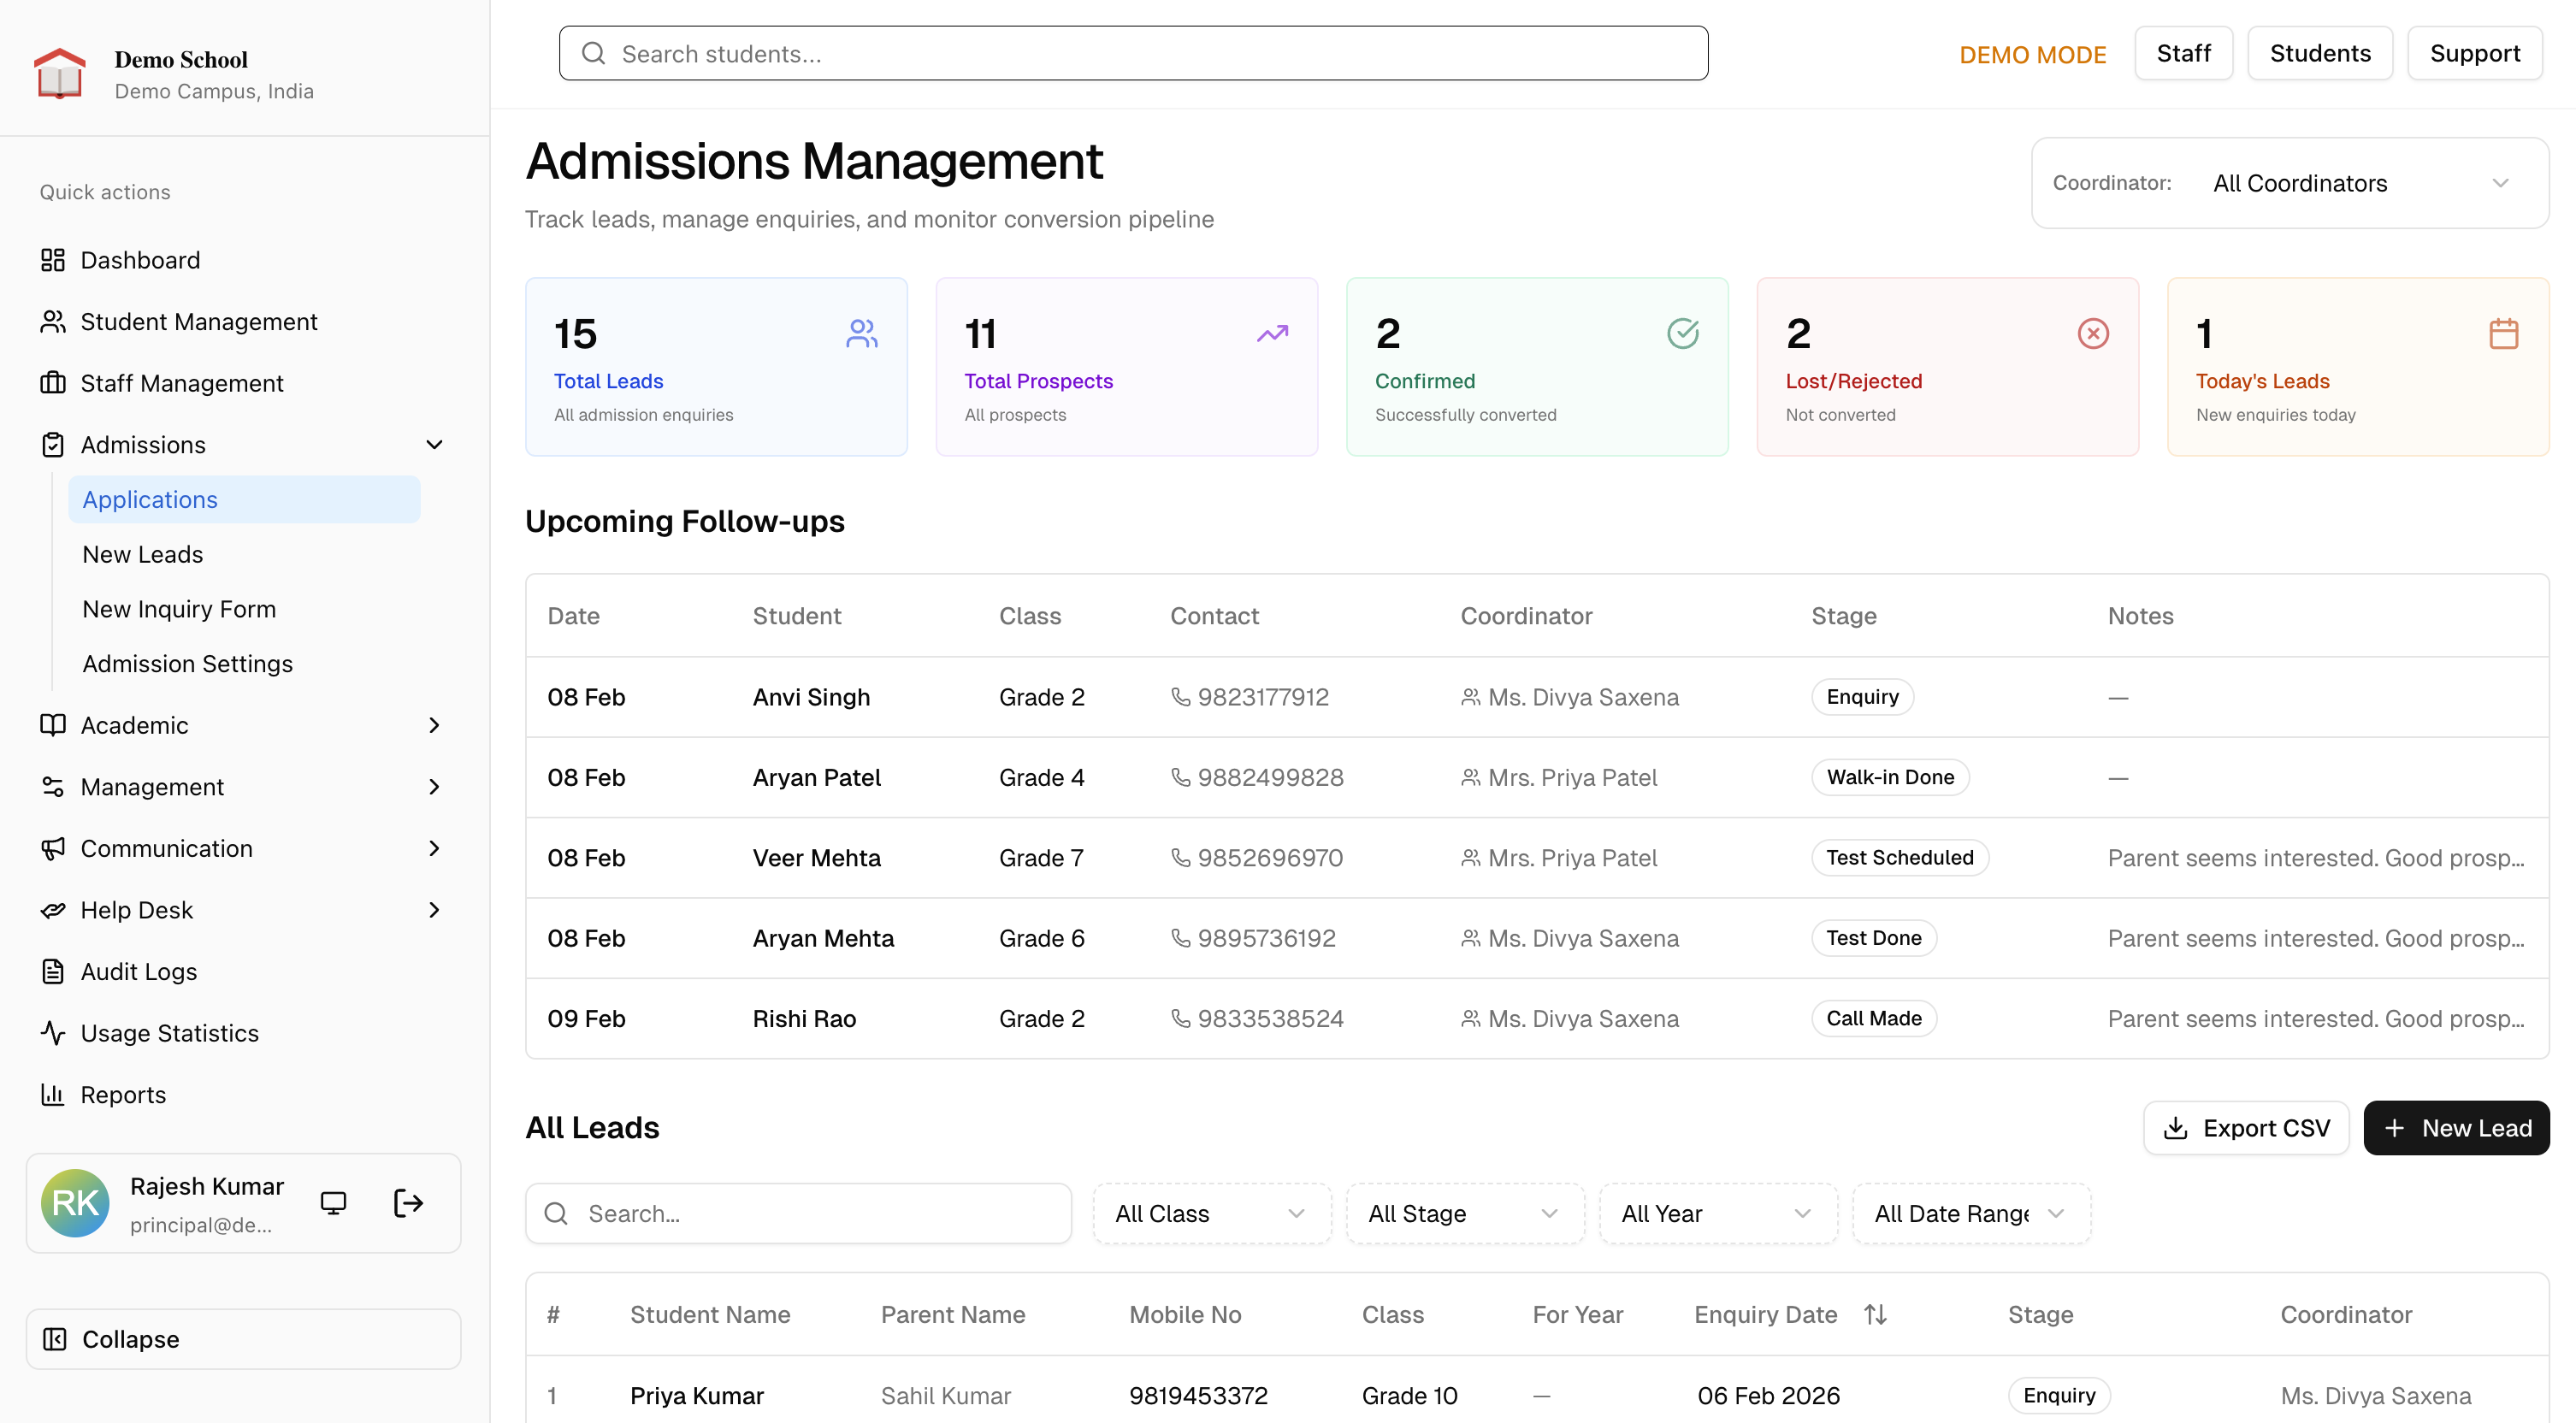The height and width of the screenshot is (1423, 2576).
Task: Open the All Stage filter dropdown
Action: click(1464, 1214)
